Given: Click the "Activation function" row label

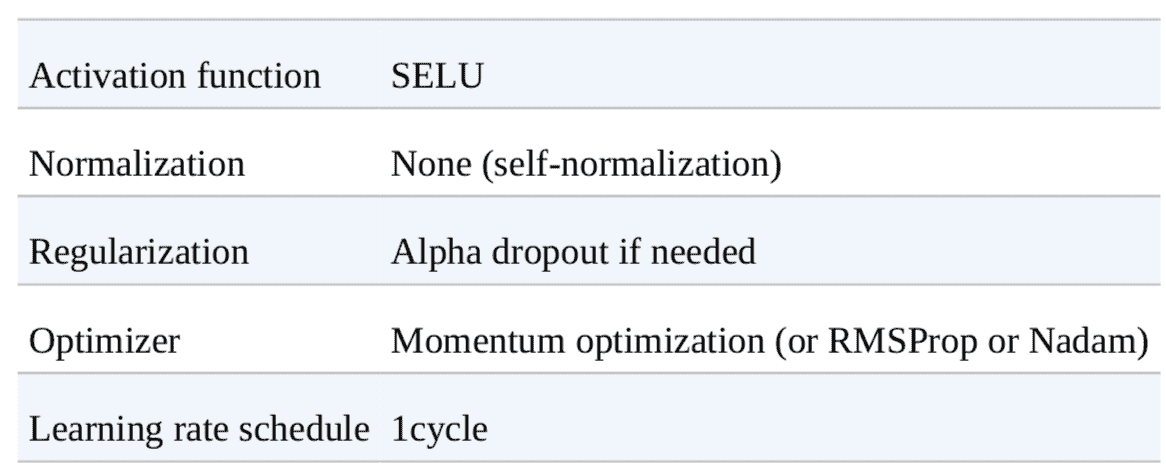Looking at the screenshot, I should [176, 76].
